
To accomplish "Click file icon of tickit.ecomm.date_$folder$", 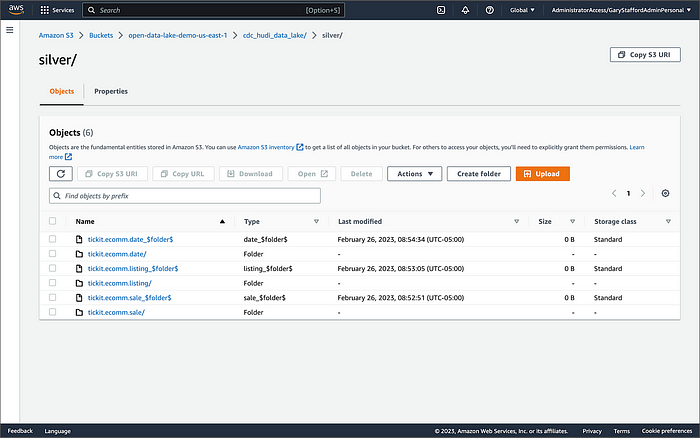I will [x=79, y=239].
